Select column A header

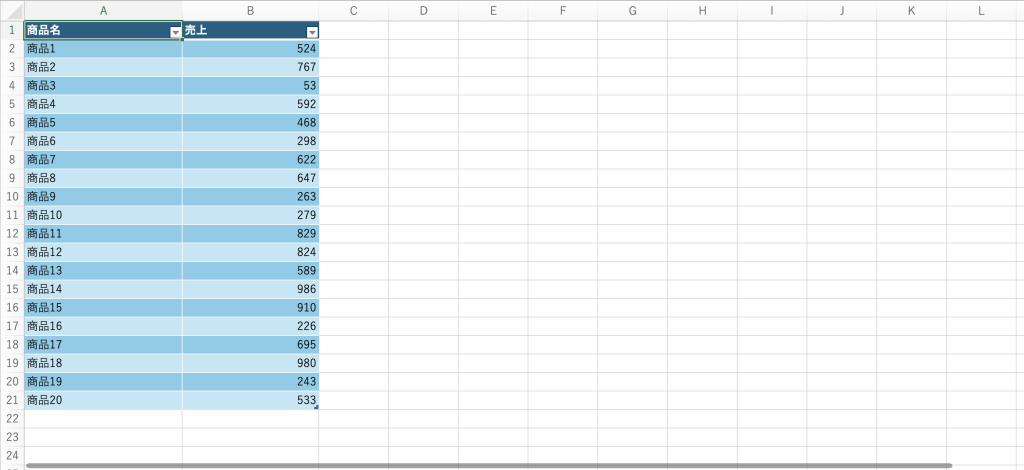click(x=103, y=10)
